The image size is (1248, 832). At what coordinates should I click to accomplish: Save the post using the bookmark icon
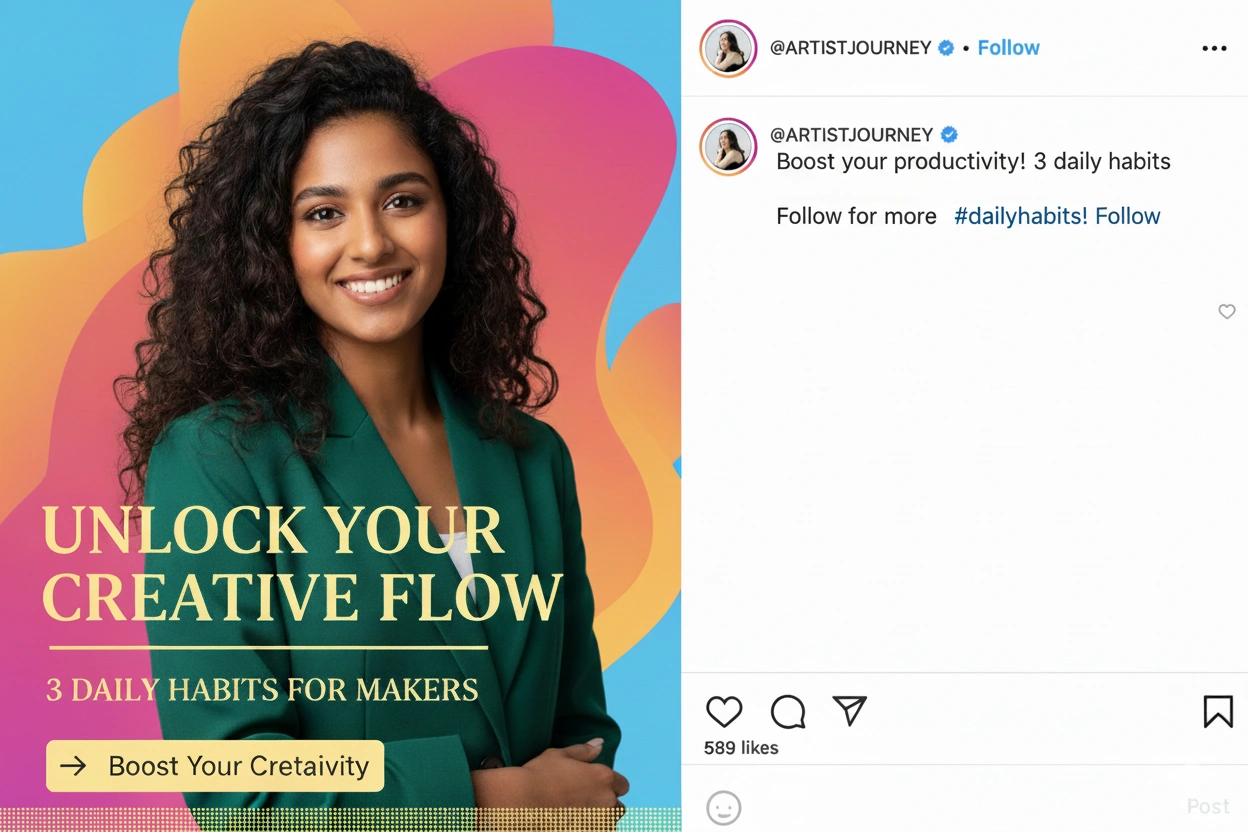point(1217,711)
